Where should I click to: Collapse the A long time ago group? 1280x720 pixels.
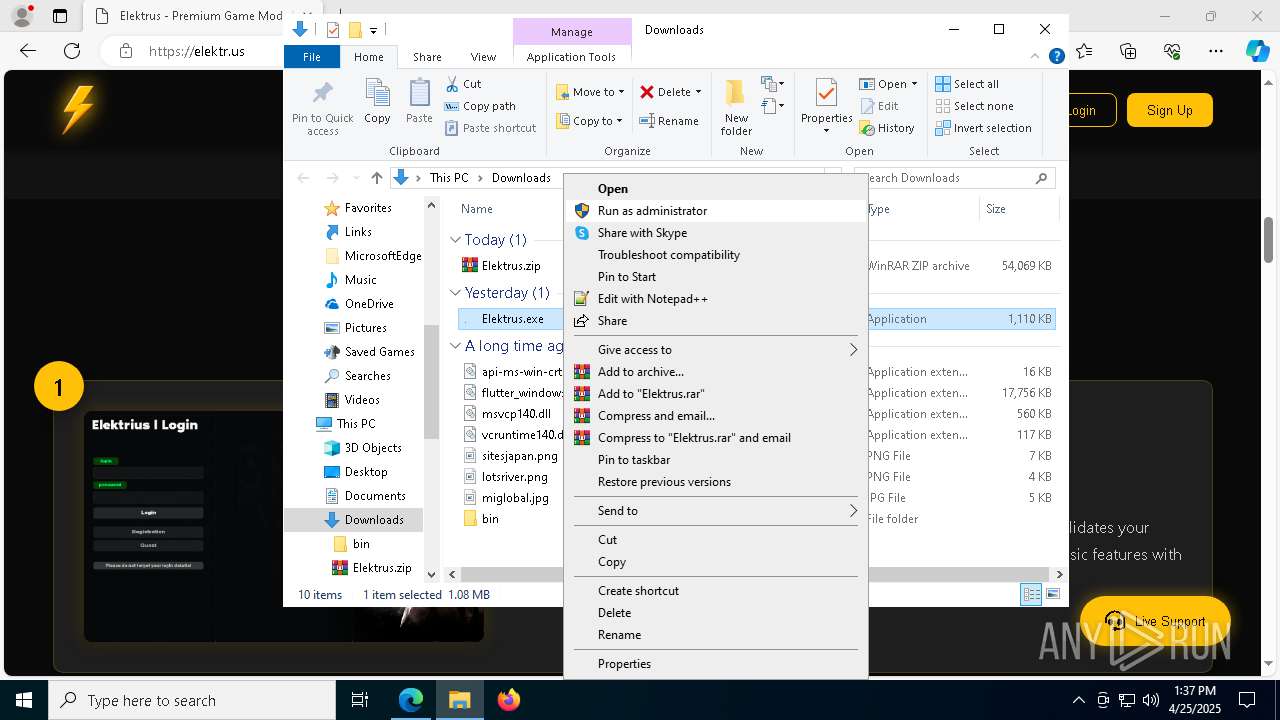455,346
